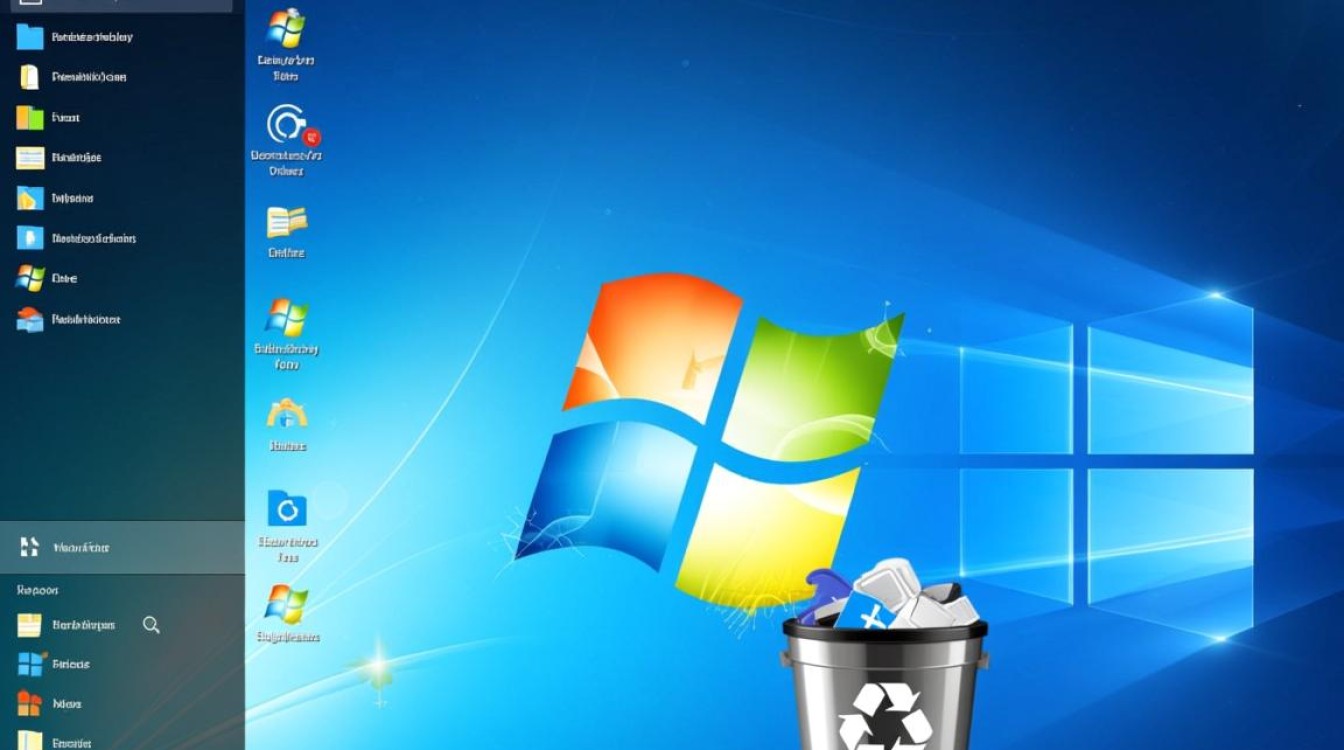The height and width of the screenshot is (750, 1344).
Task: Open the white circular icon with red badge
Action: pos(289,126)
